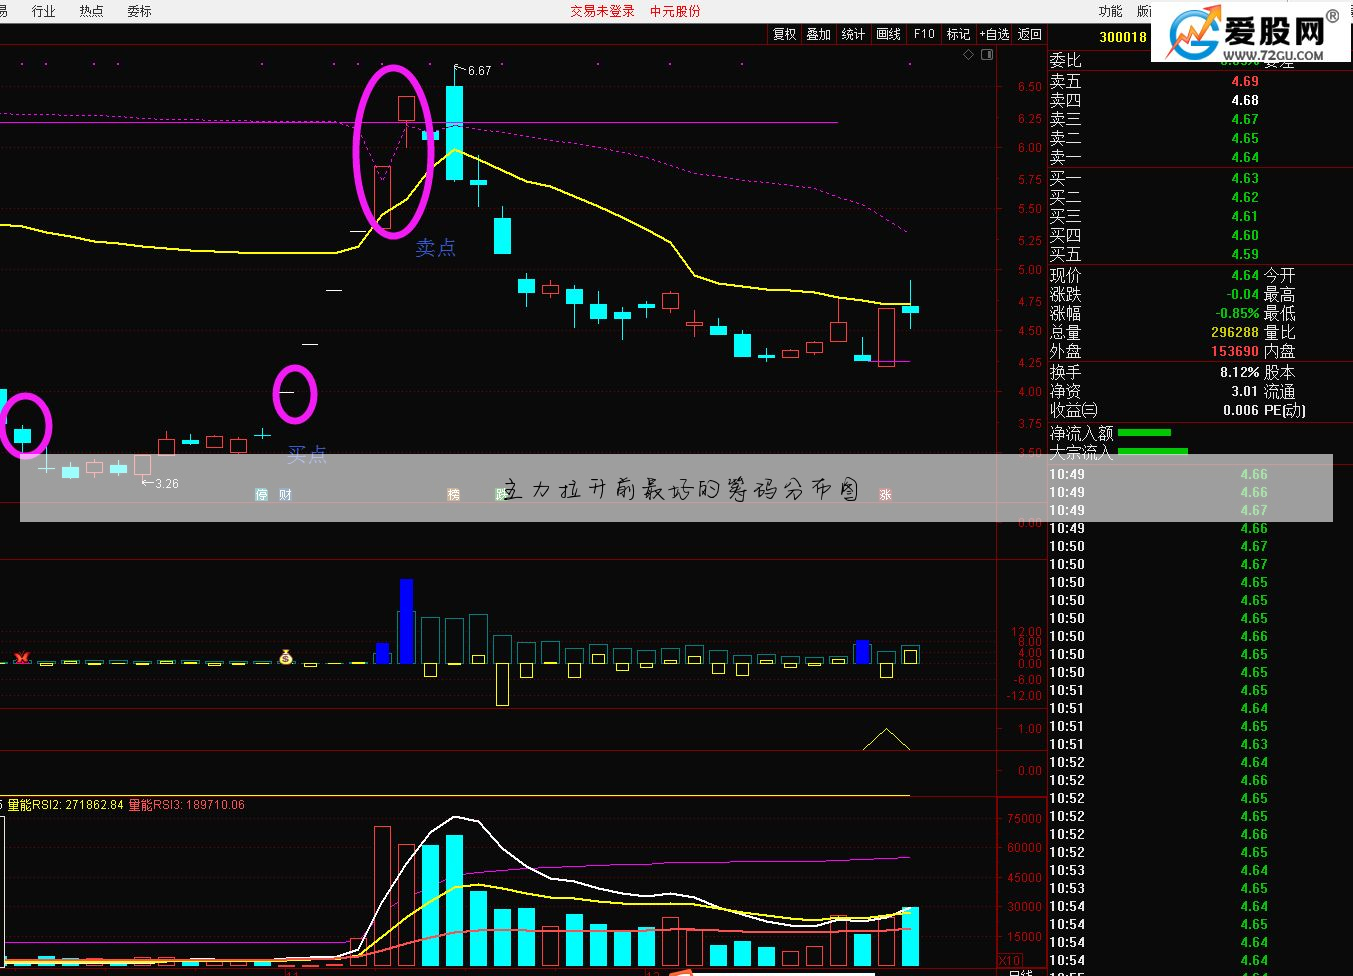Click the red butterfly icon in indicator panel
The width and height of the screenshot is (1353, 976).
[21, 658]
